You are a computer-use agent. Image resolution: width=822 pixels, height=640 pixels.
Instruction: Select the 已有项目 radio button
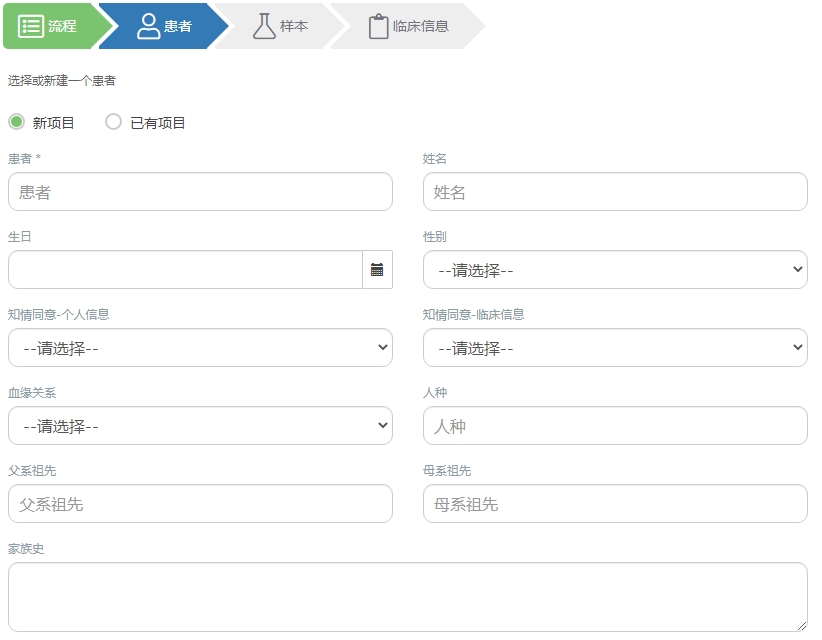pos(113,121)
